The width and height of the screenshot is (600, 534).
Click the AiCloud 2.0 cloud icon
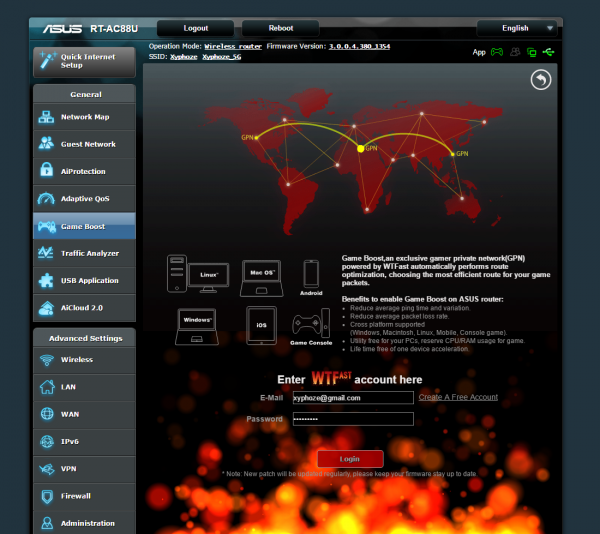(x=46, y=308)
